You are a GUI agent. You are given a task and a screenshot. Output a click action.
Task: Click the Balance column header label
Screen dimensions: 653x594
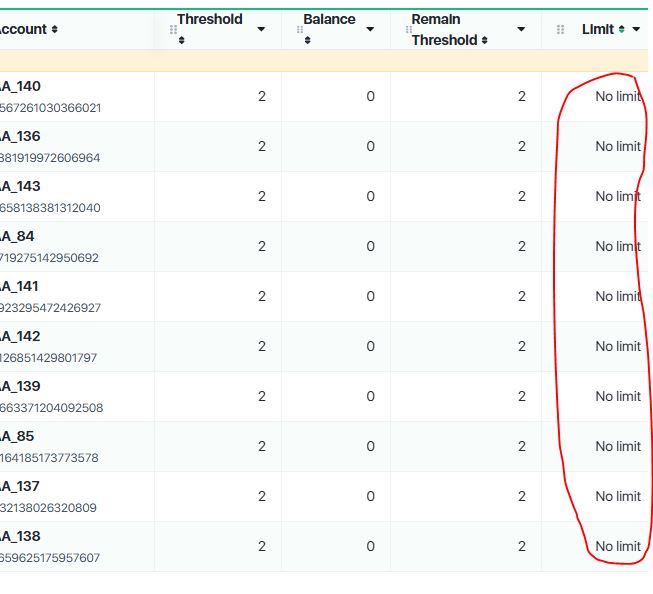coord(329,19)
